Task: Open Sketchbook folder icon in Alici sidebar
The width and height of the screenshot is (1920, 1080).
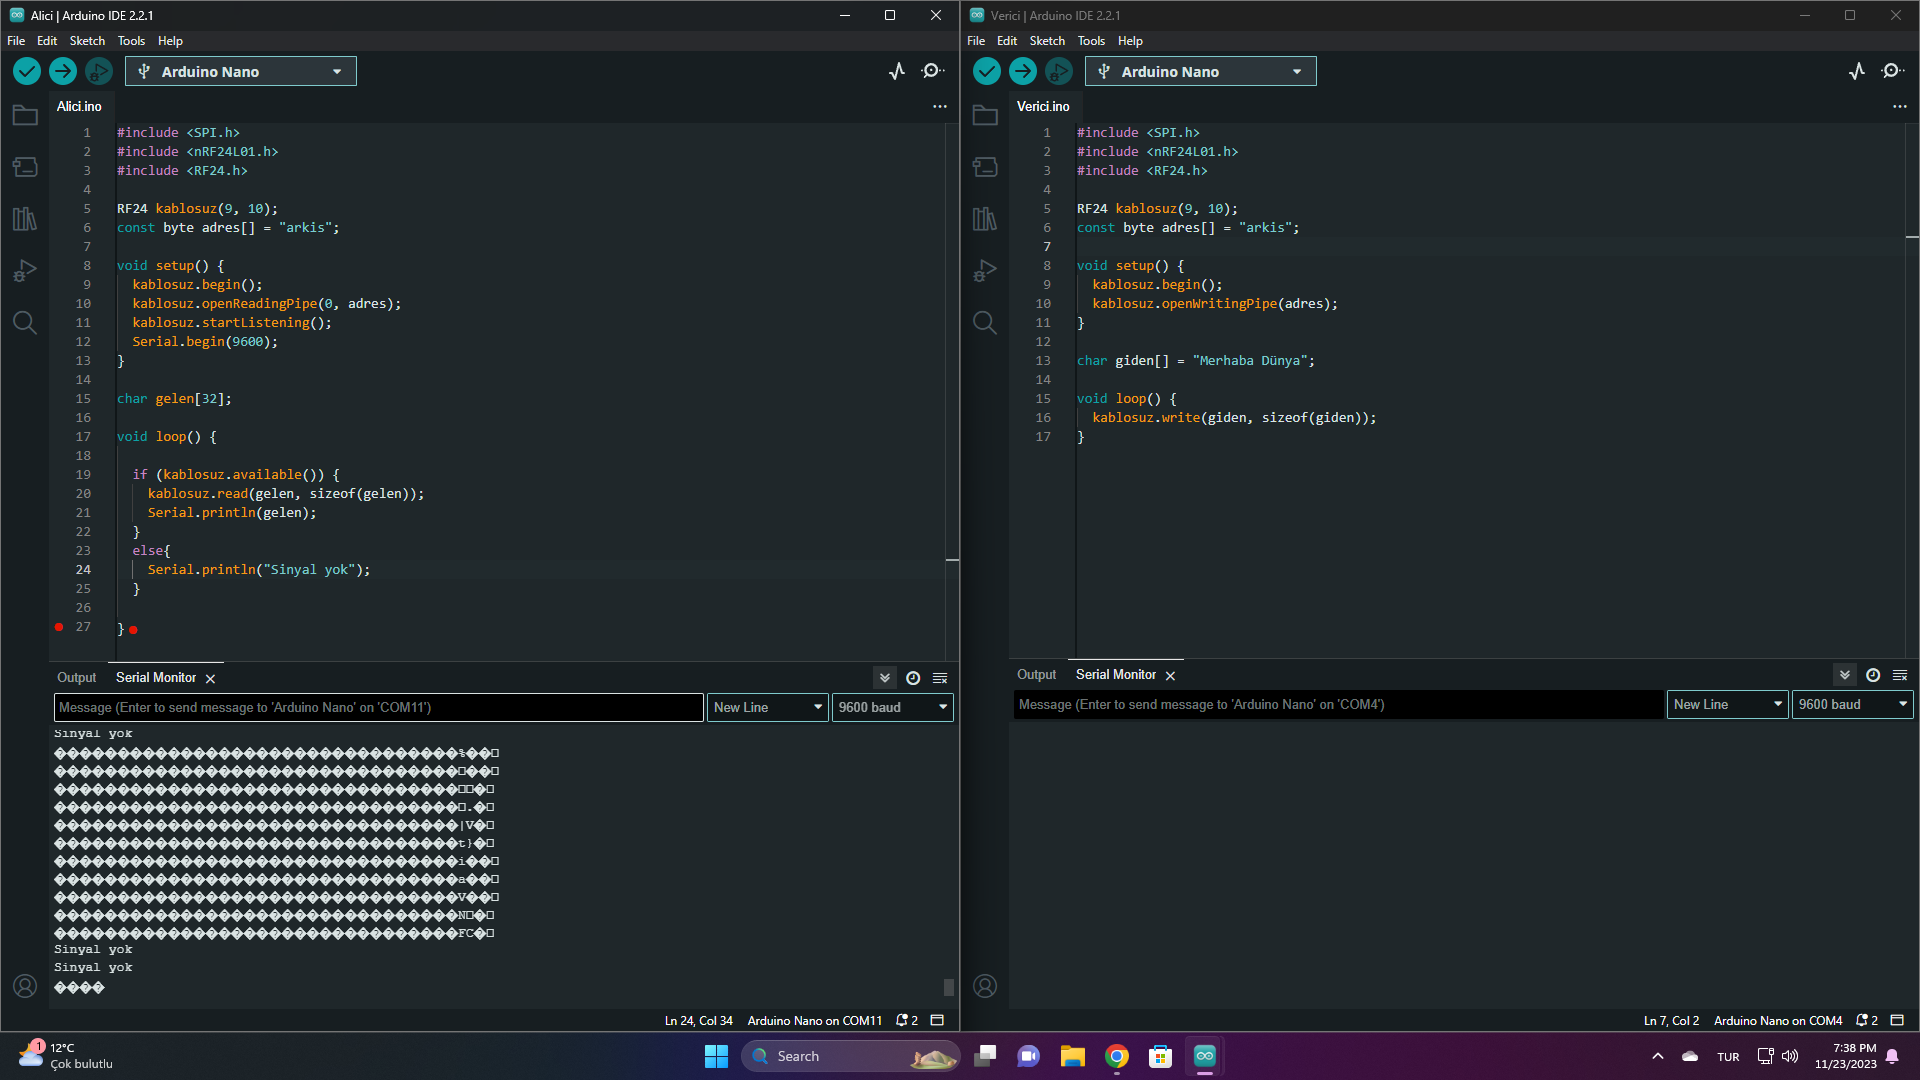Action: click(25, 115)
